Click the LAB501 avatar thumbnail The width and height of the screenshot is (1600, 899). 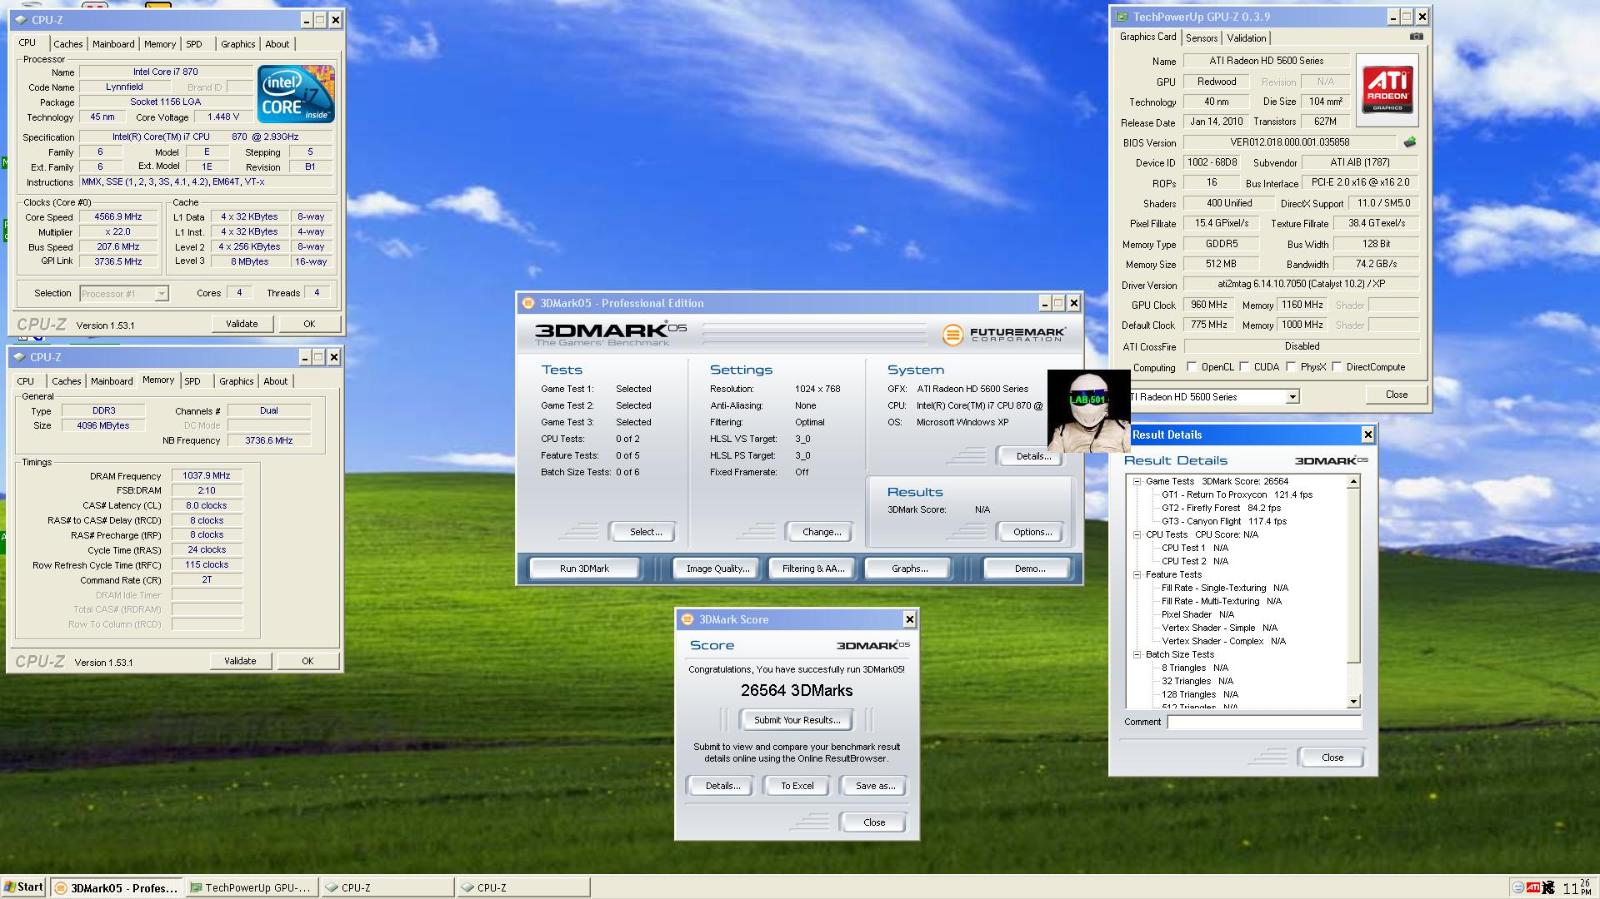[1088, 410]
